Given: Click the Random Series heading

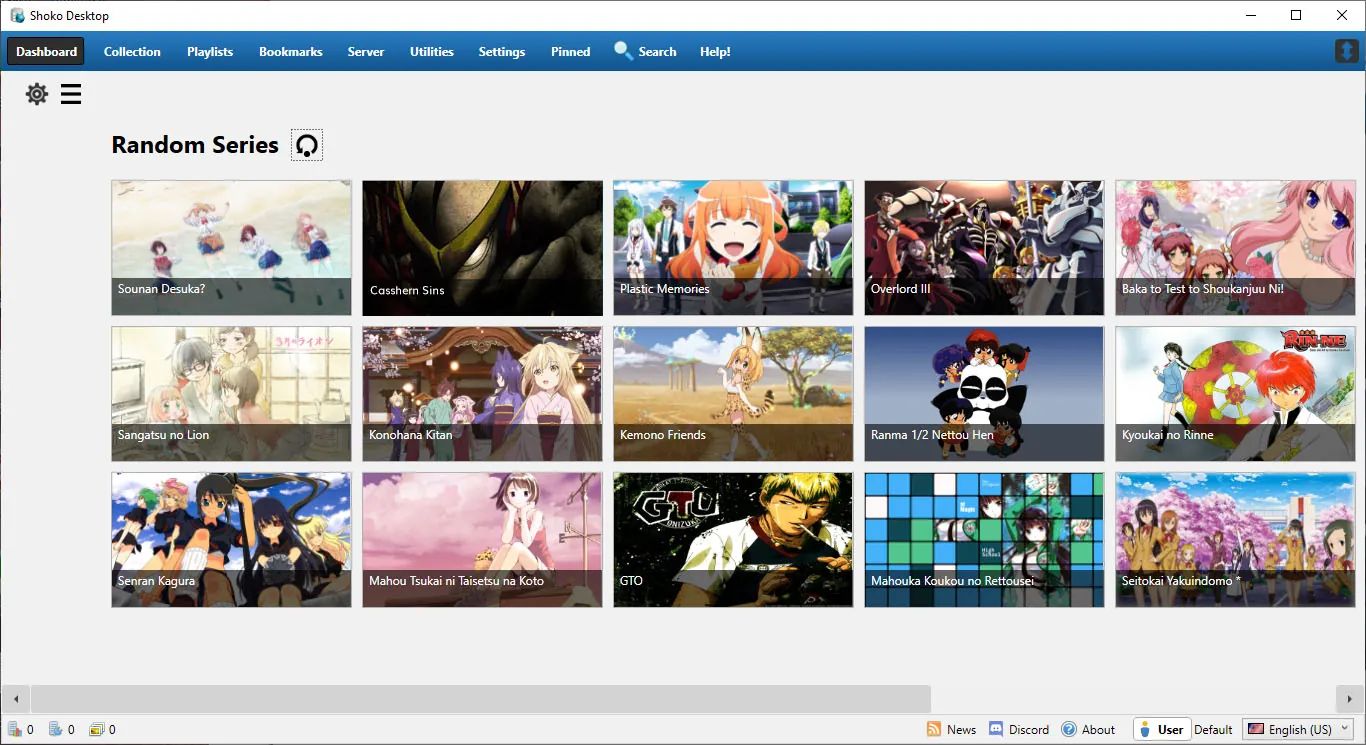Looking at the screenshot, I should 195,145.
